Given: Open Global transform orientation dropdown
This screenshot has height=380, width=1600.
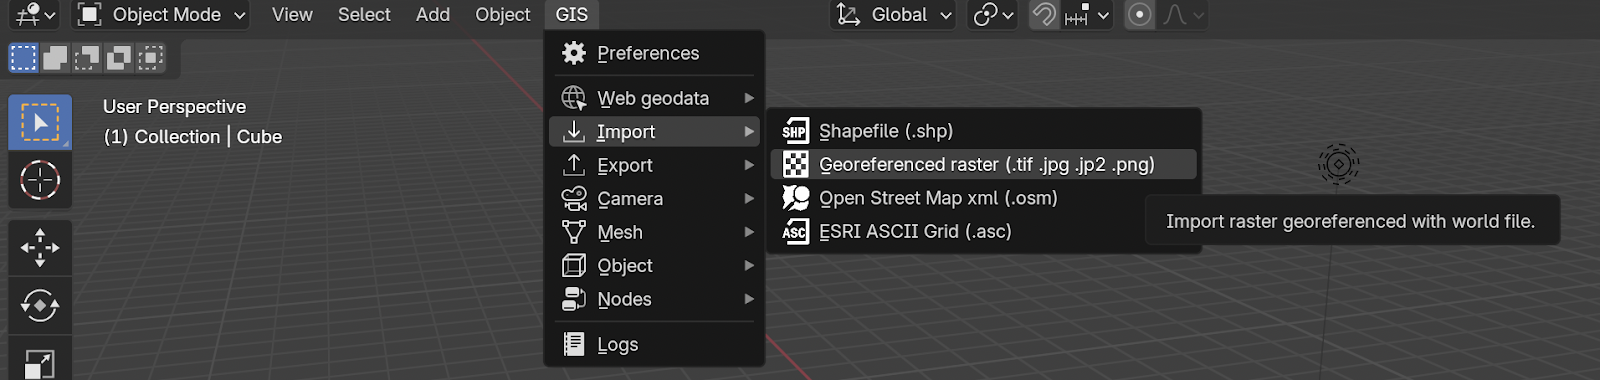Looking at the screenshot, I should pos(894,15).
